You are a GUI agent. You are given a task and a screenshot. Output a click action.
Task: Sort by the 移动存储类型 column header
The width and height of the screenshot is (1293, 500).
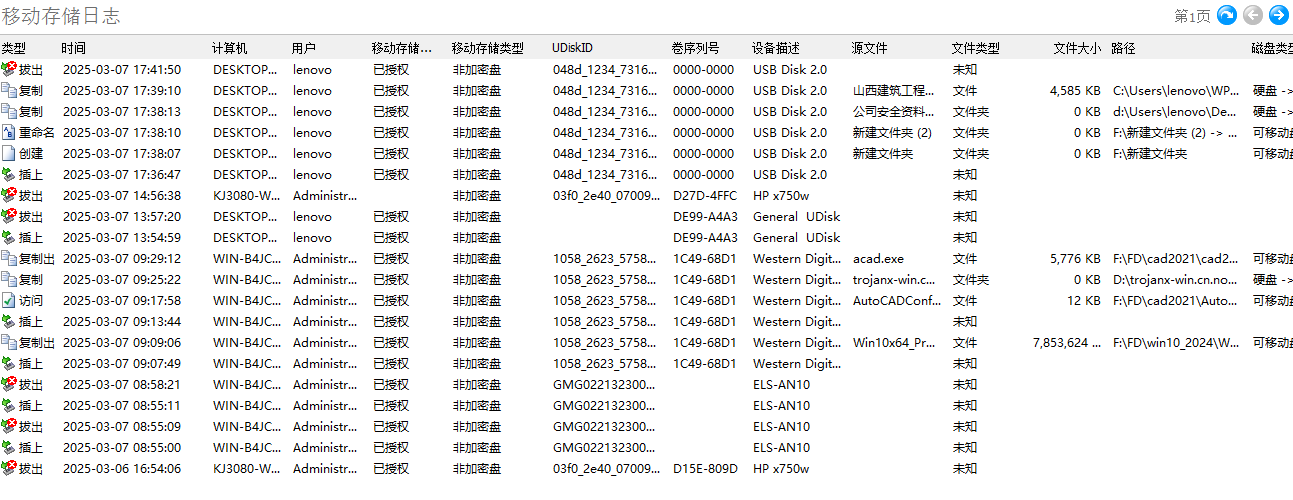click(x=487, y=48)
